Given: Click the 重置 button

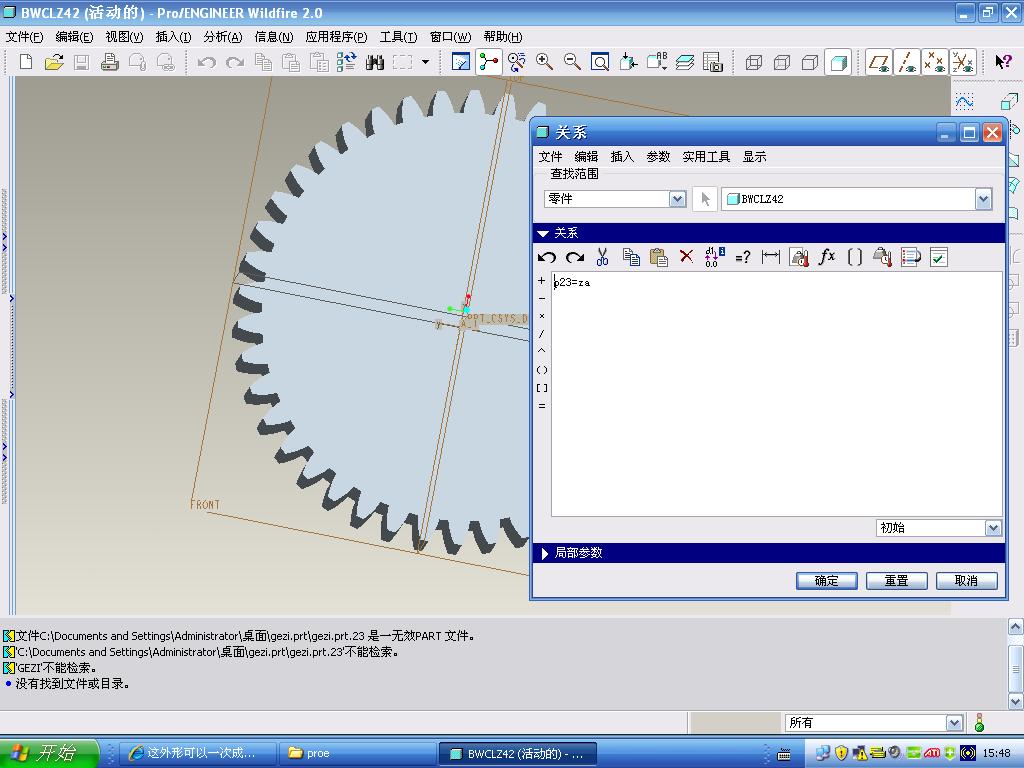Looking at the screenshot, I should point(896,581).
